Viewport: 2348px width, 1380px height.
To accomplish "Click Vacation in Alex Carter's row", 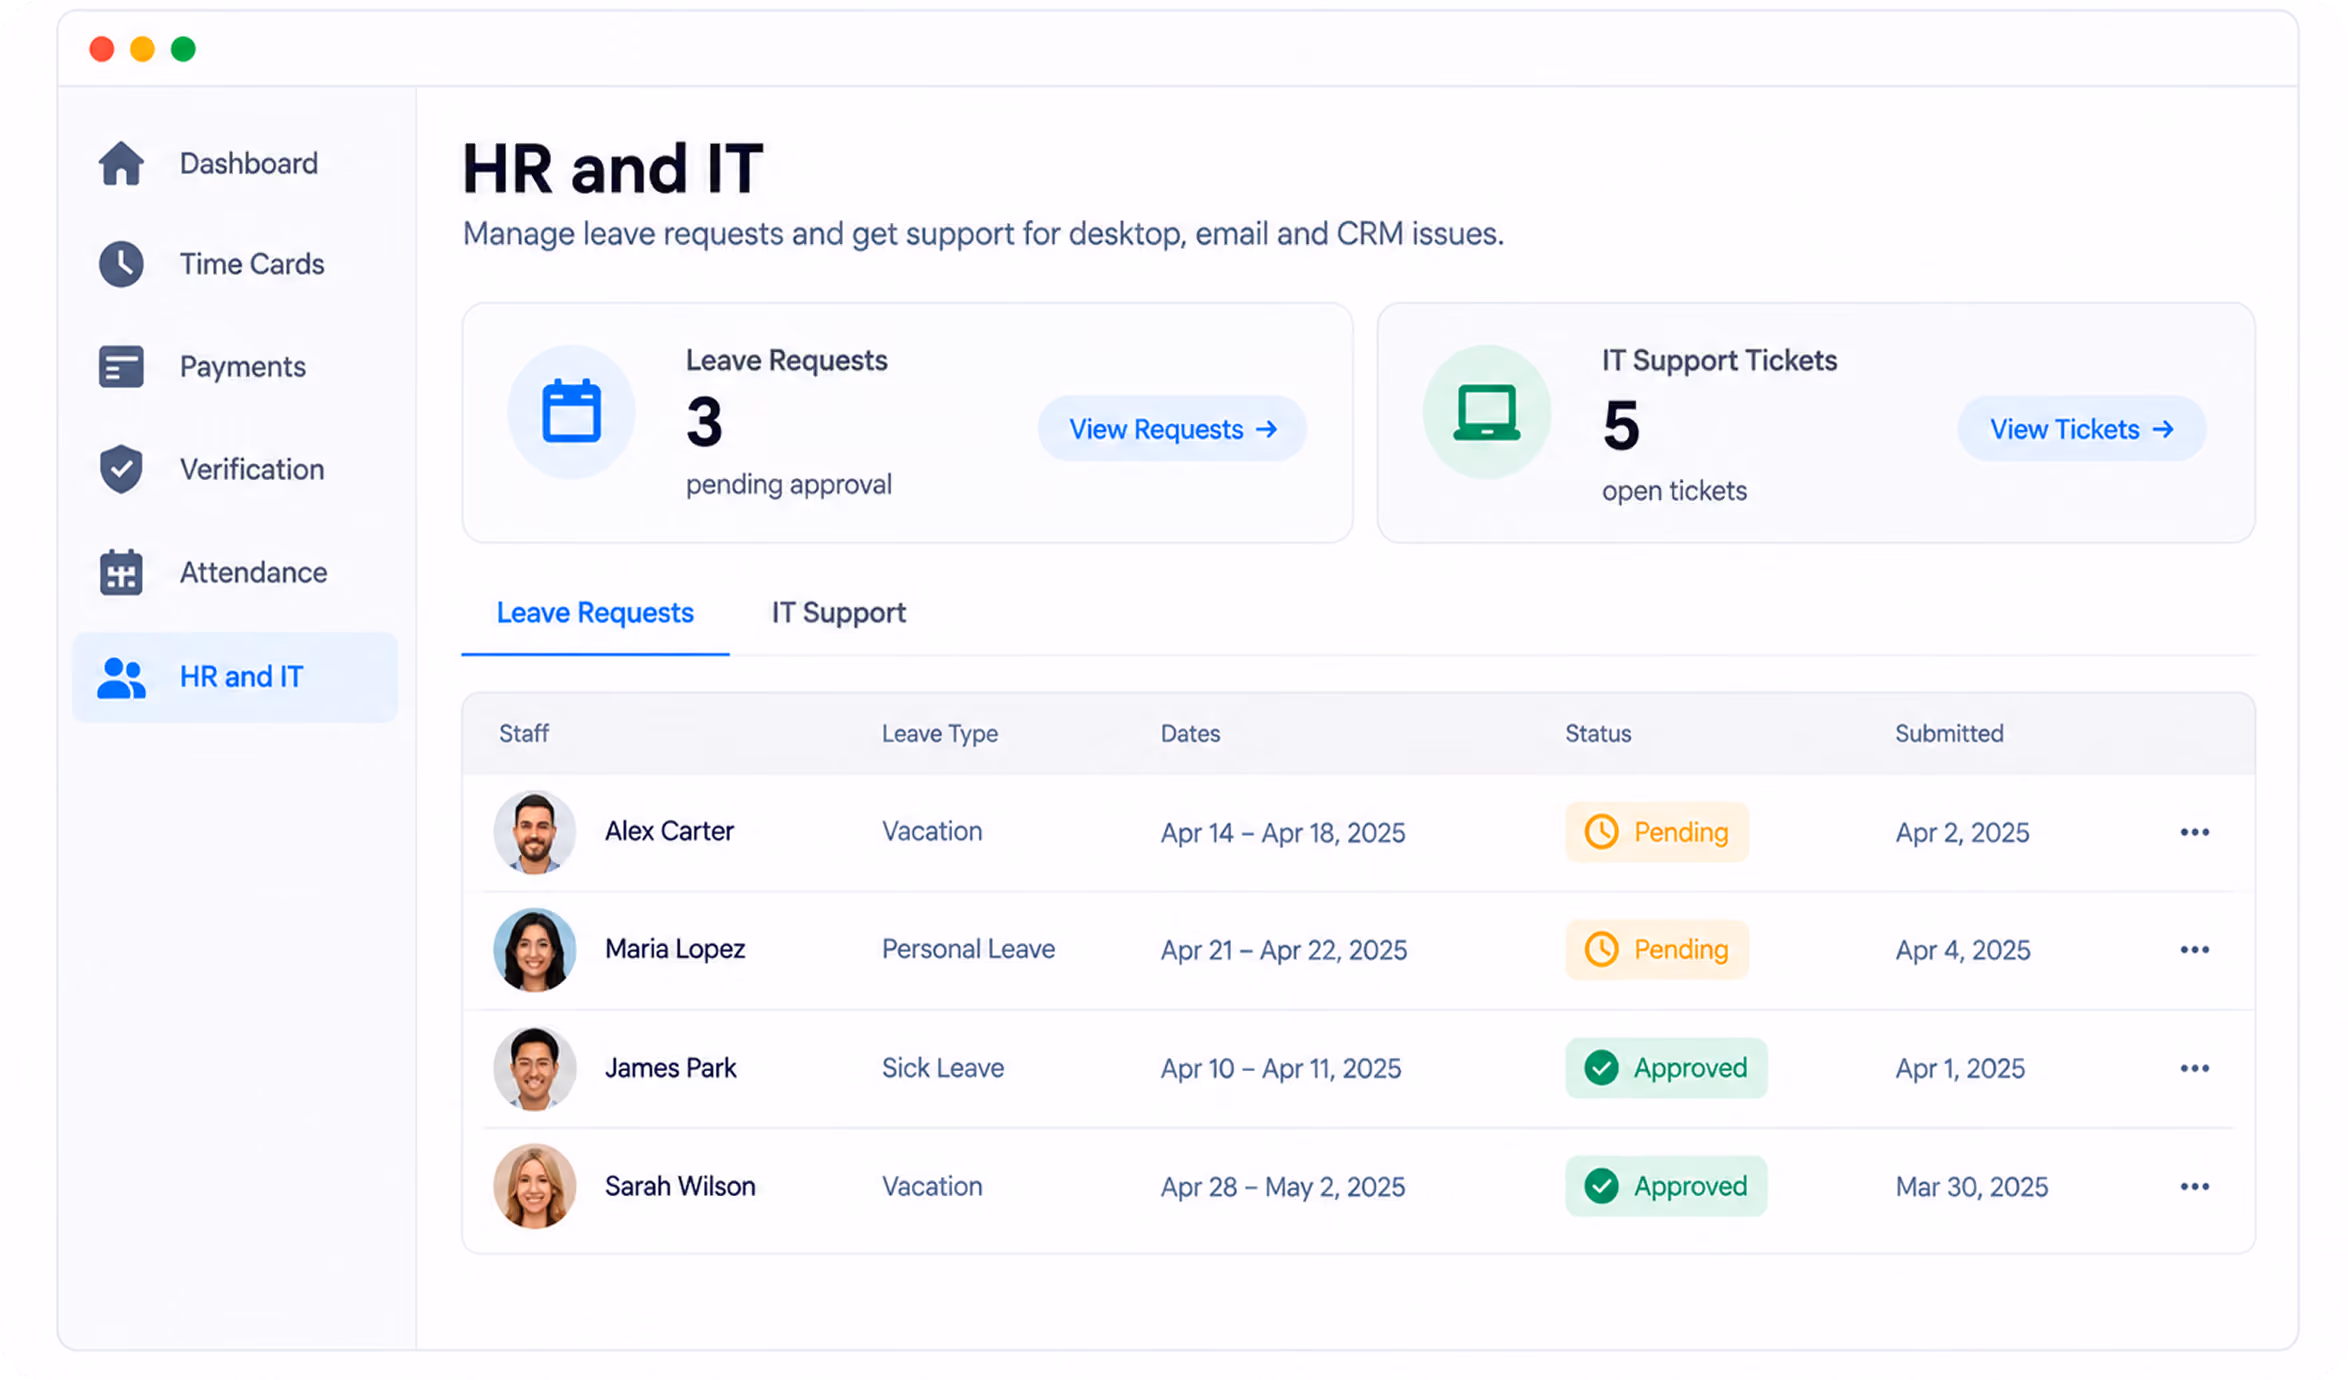I will tap(931, 831).
